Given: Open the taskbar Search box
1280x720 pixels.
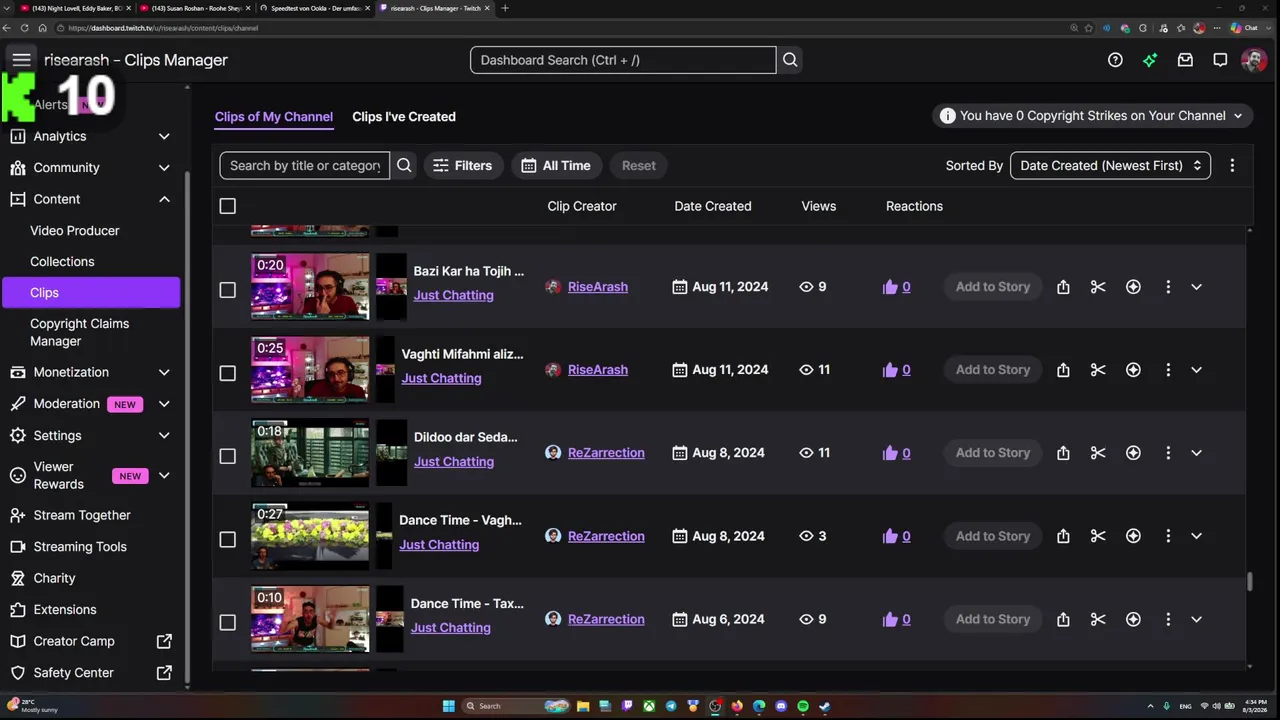Looking at the screenshot, I should 516,706.
